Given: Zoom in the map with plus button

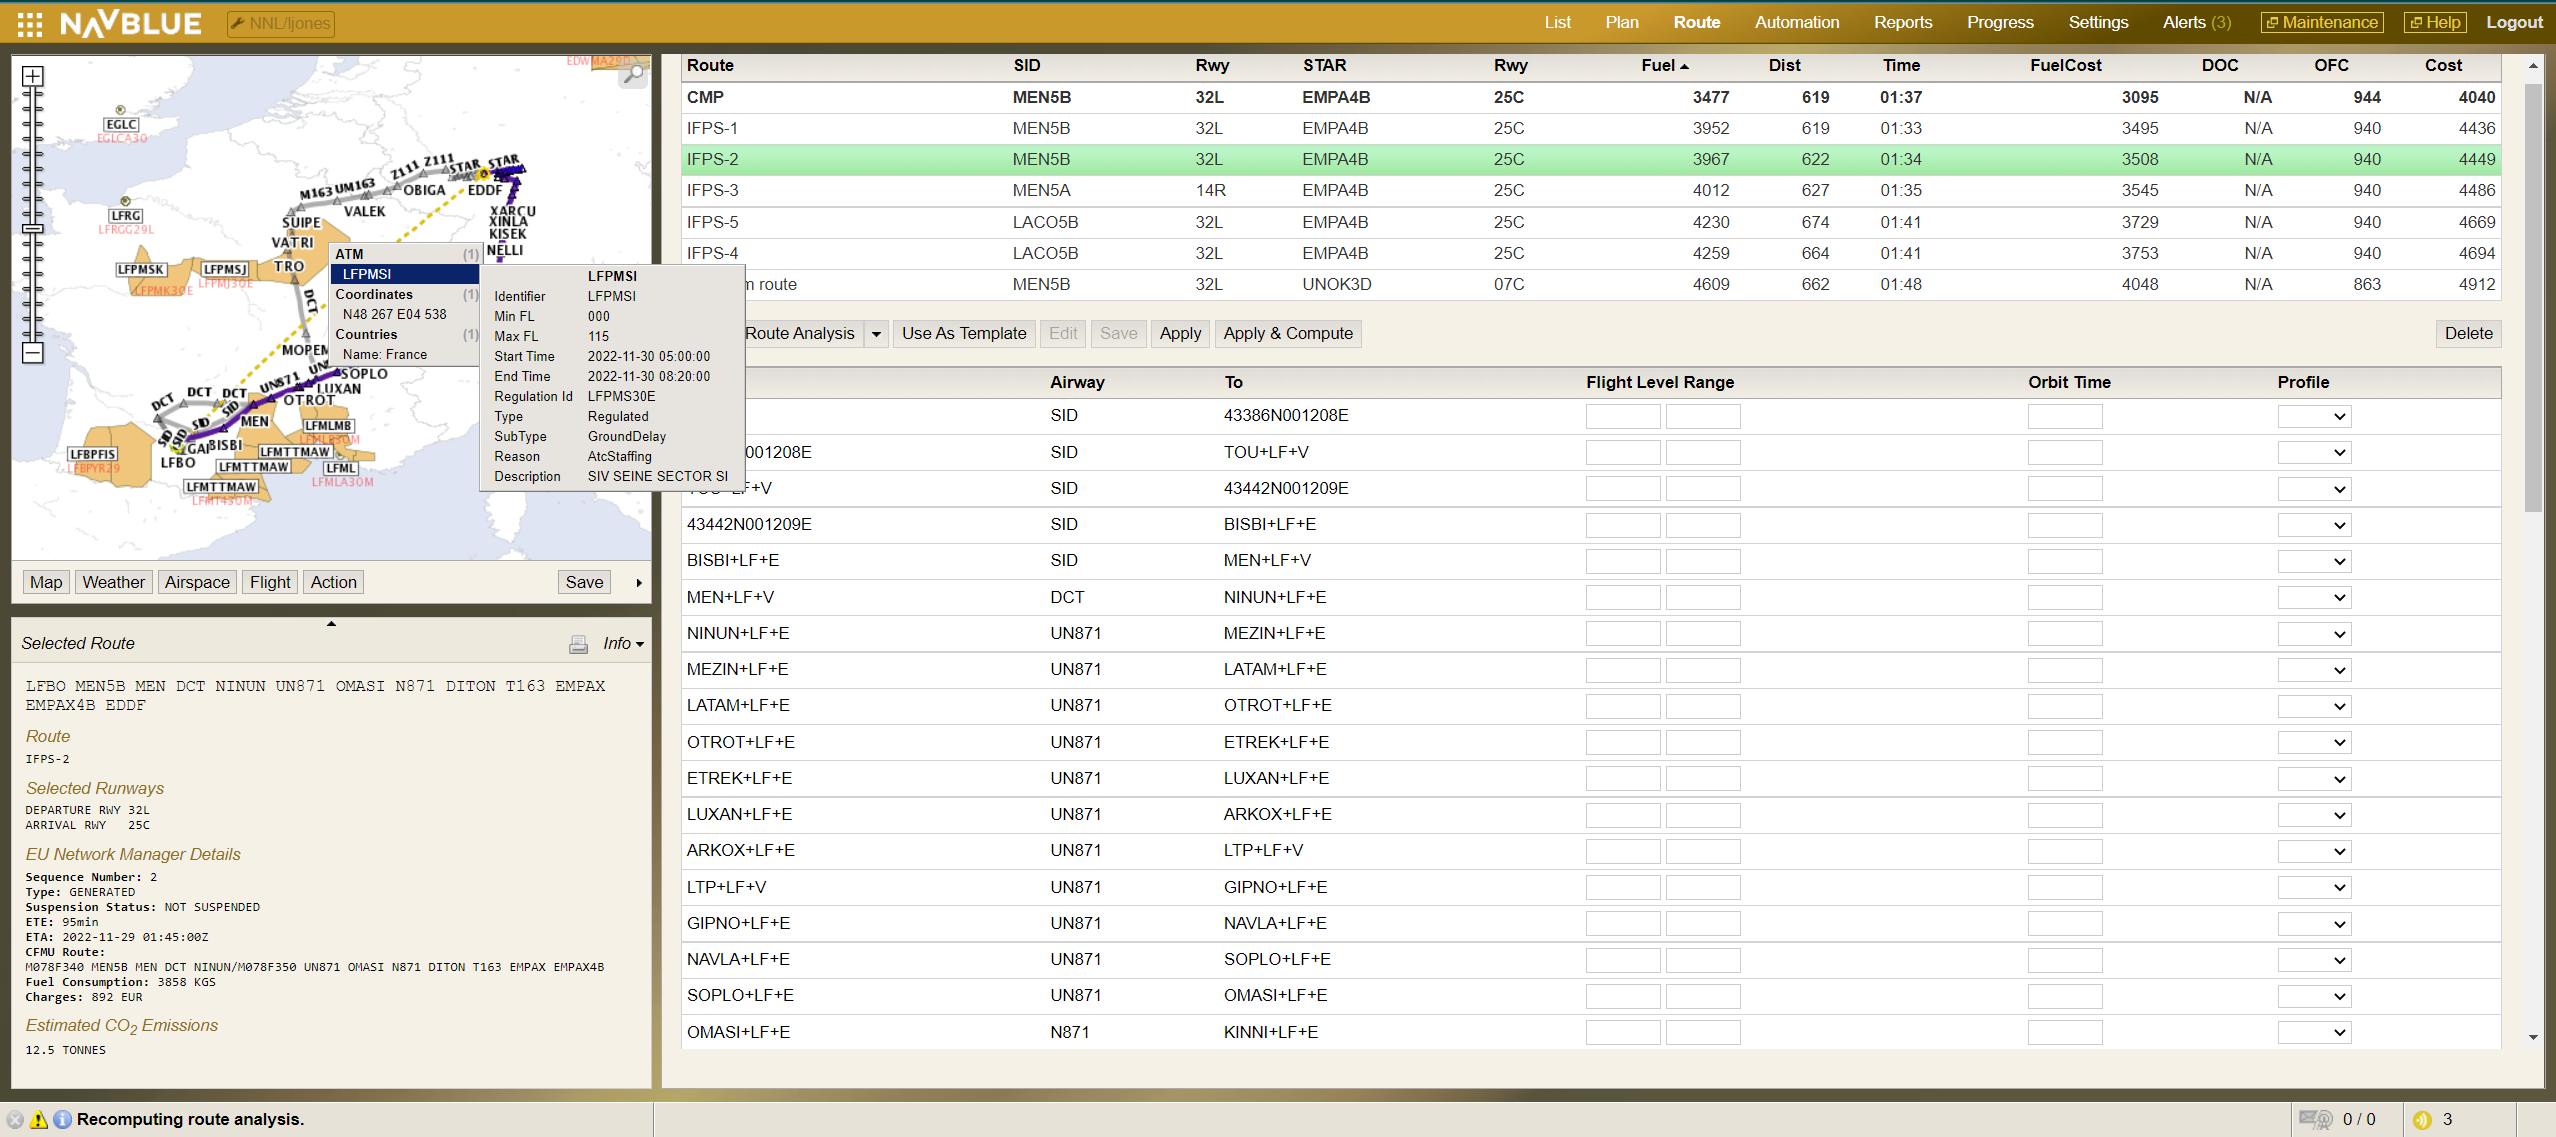Looking at the screenshot, I should click(x=33, y=76).
